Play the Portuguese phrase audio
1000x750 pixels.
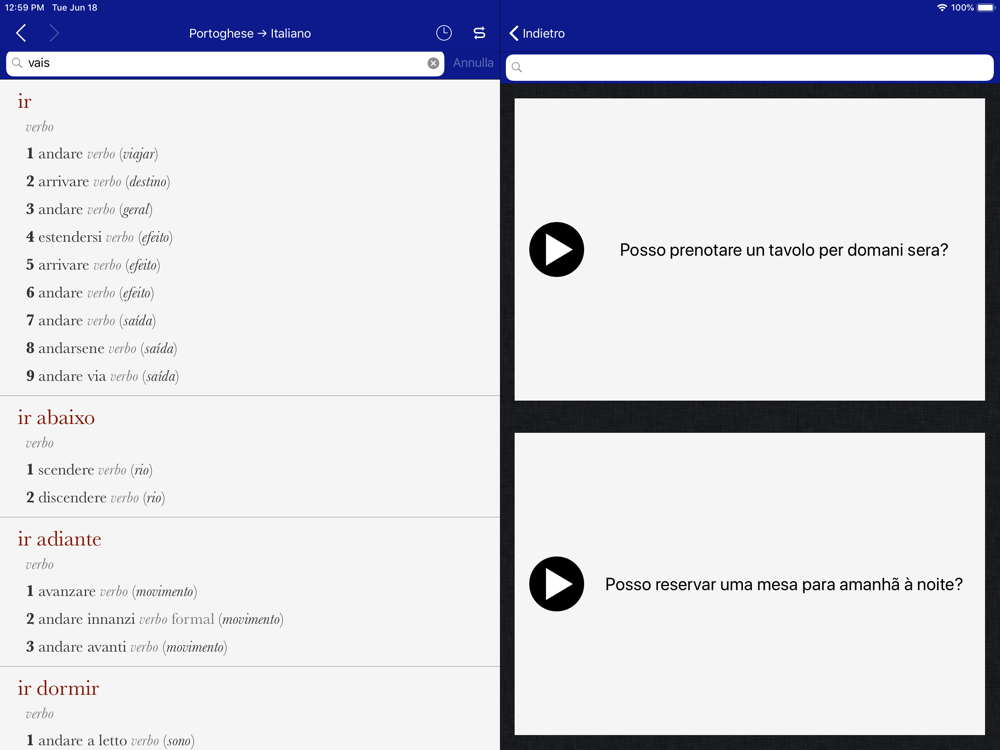[x=556, y=584]
